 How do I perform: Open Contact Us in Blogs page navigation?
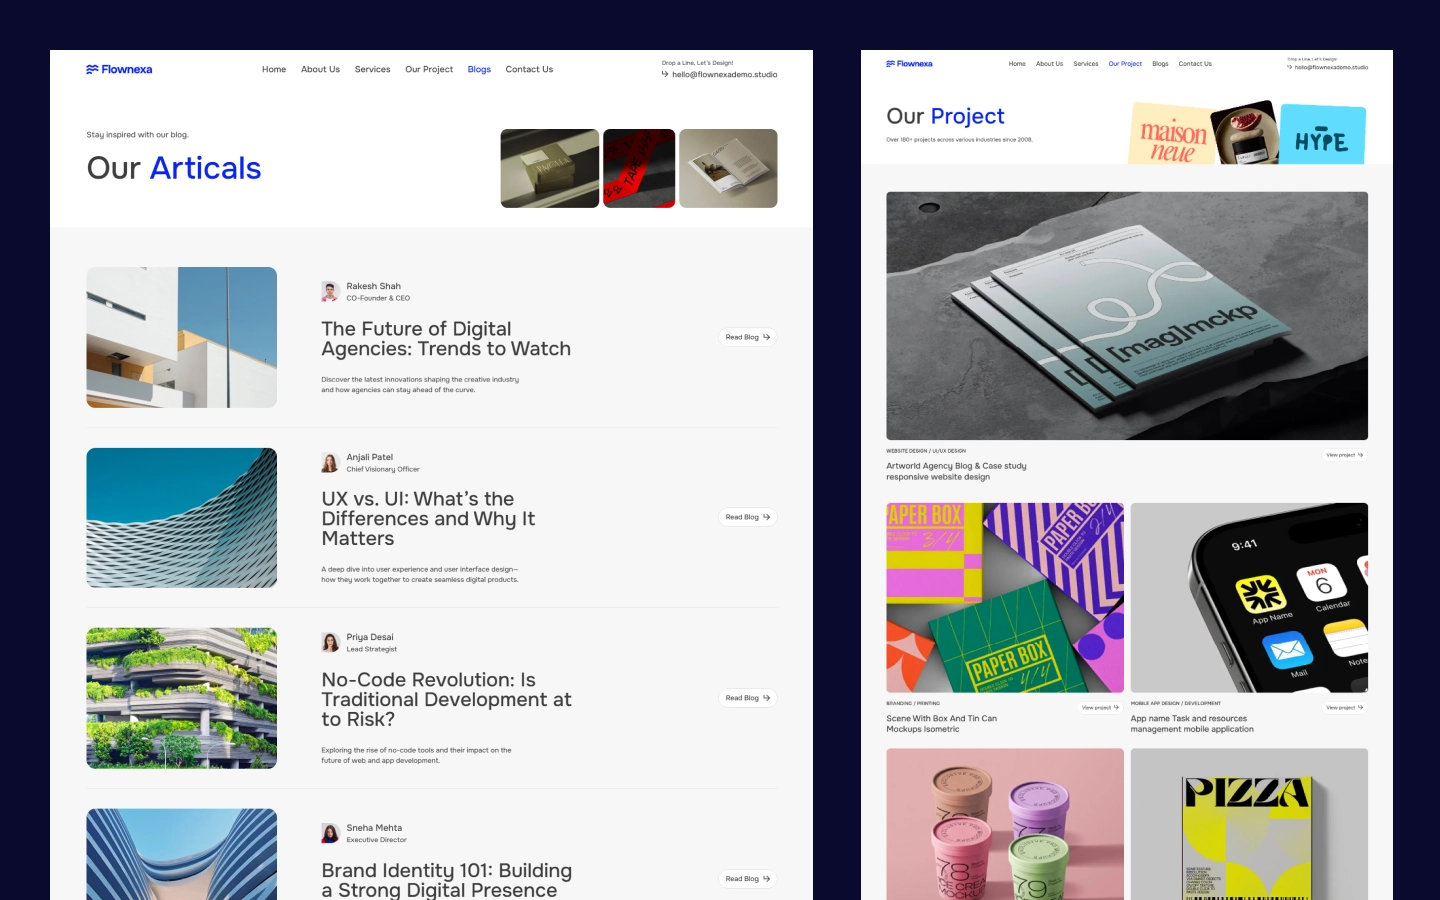click(x=529, y=70)
